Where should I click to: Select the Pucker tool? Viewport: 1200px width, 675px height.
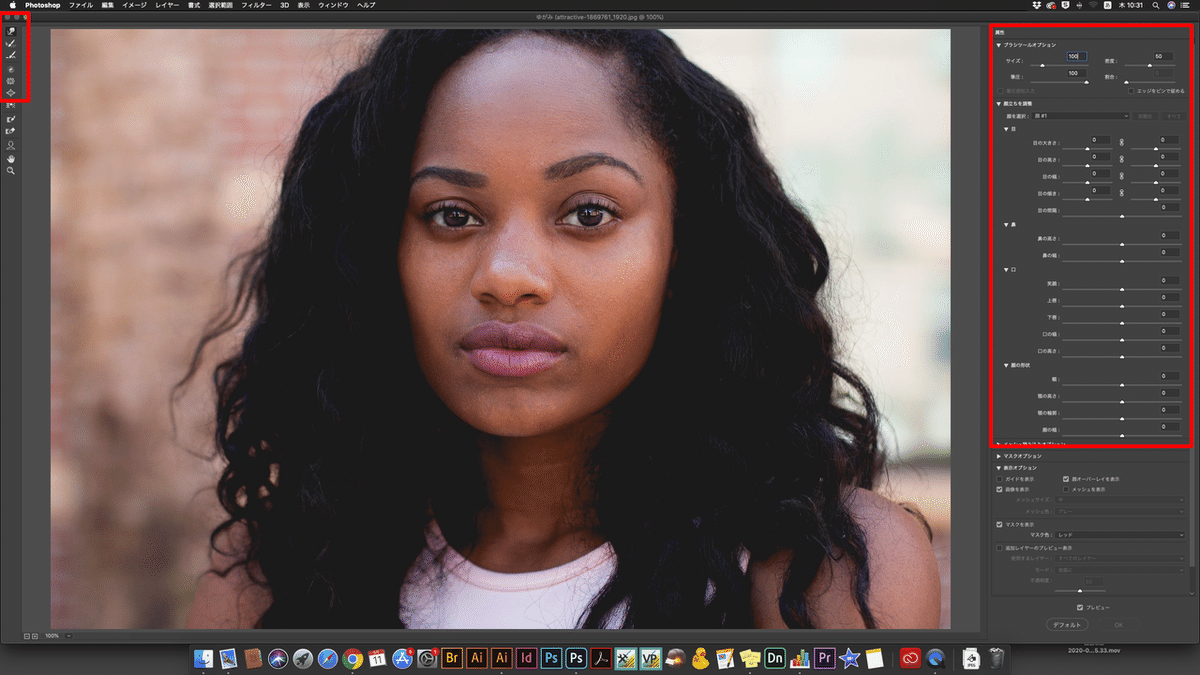(x=11, y=81)
